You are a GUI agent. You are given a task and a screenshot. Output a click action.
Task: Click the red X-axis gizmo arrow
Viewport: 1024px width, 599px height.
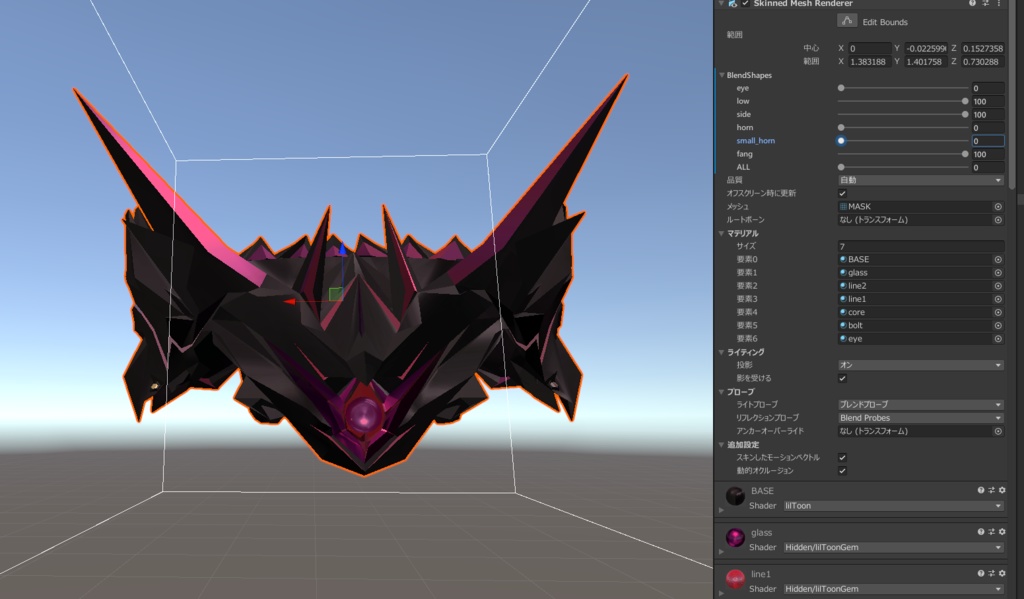(289, 301)
